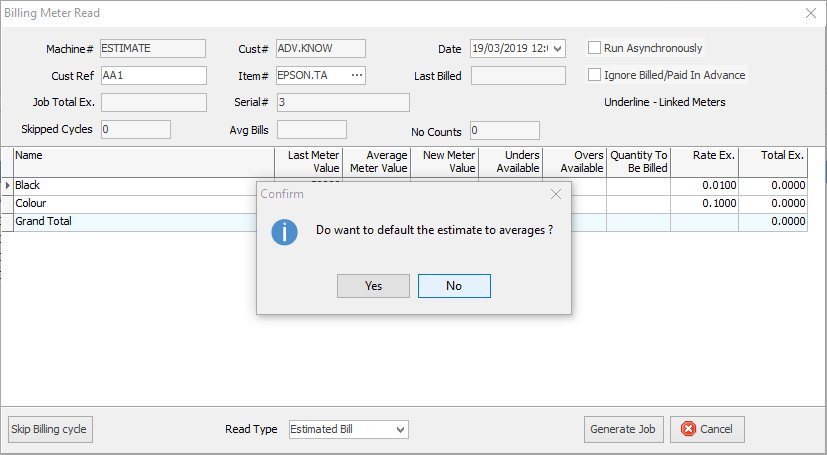Viewport: 827px width, 455px height.
Task: Select the Colour meter row
Action: pyautogui.click(x=404, y=204)
